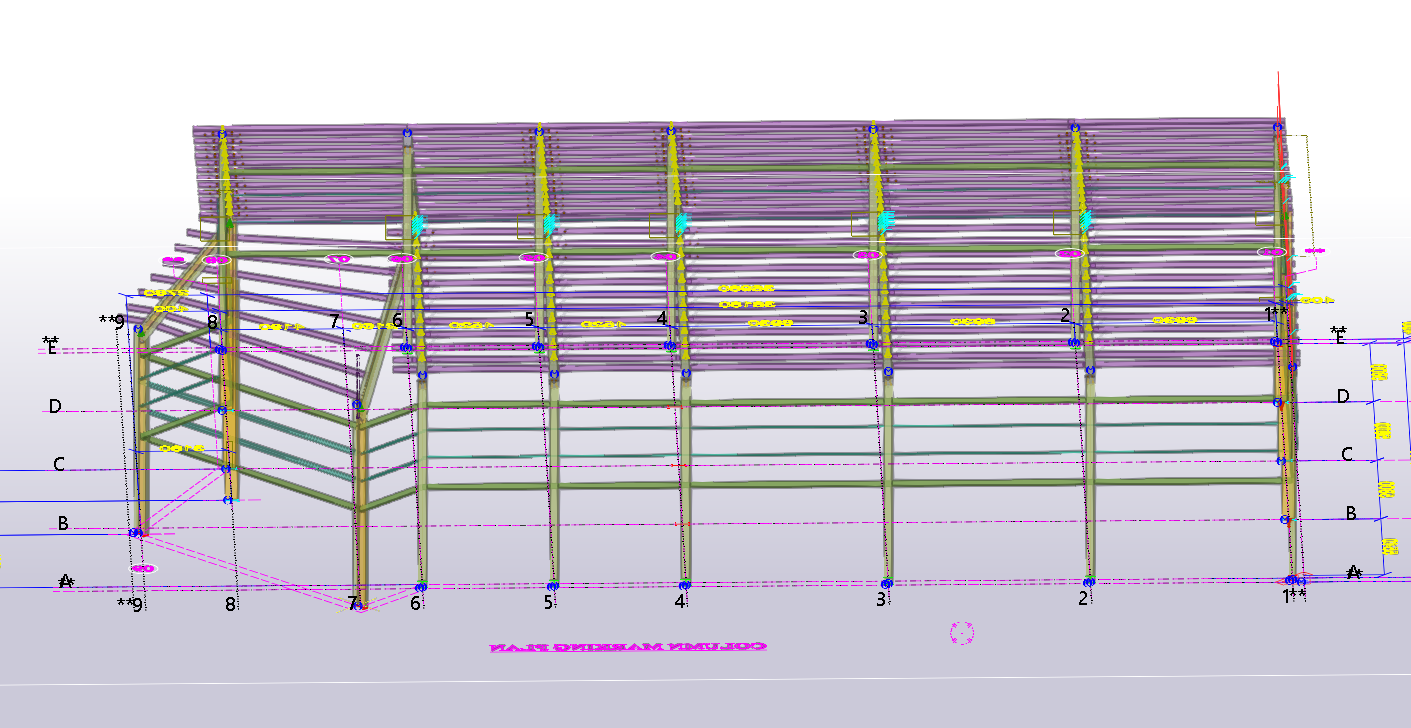Click row label A on the right side
The height and width of the screenshot is (728, 1411).
1355,572
